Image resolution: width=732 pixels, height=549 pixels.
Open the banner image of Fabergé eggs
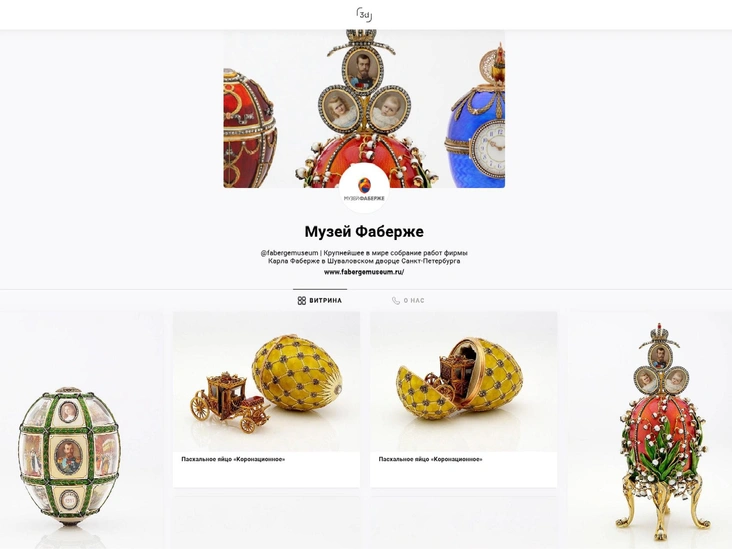(364, 109)
